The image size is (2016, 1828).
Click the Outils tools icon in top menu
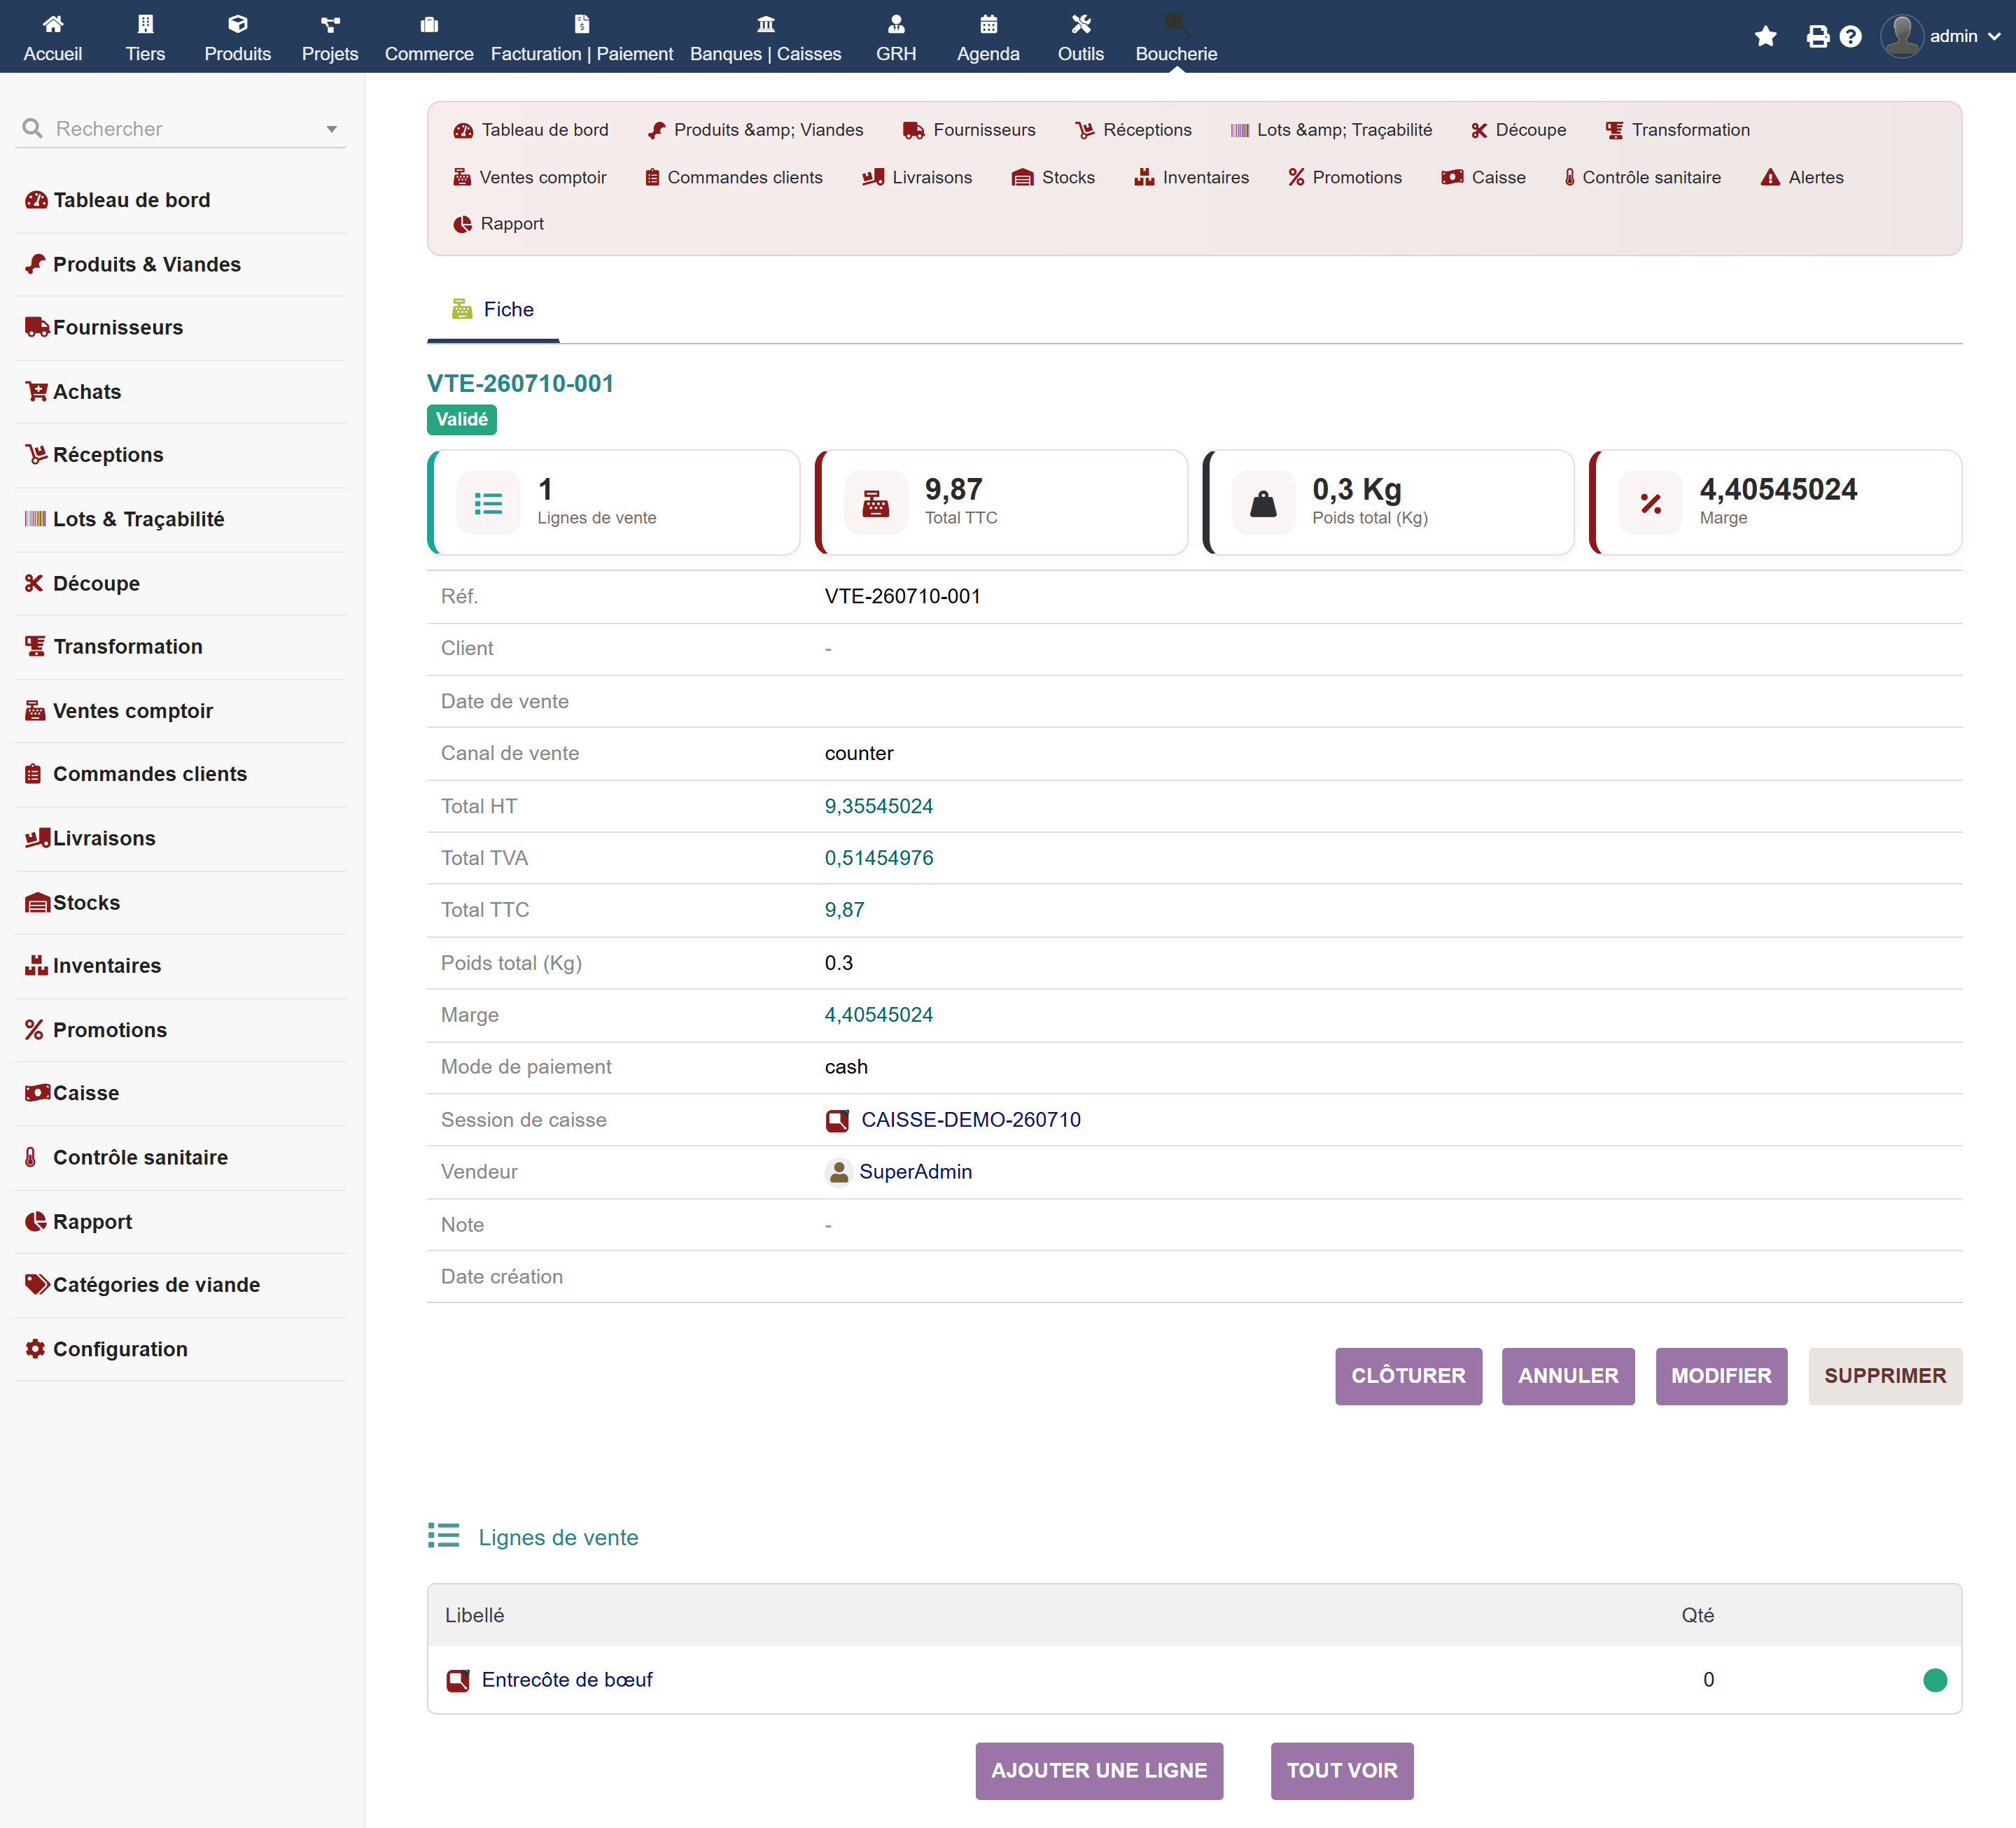coord(1081,23)
